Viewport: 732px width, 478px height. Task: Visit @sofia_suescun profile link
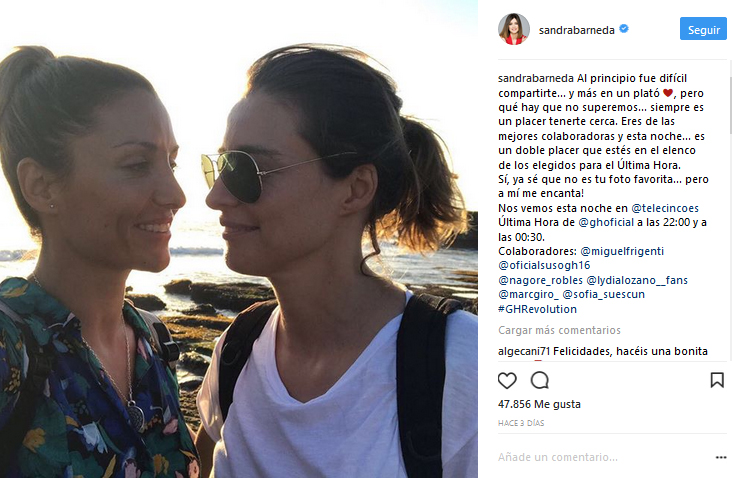tap(604, 295)
